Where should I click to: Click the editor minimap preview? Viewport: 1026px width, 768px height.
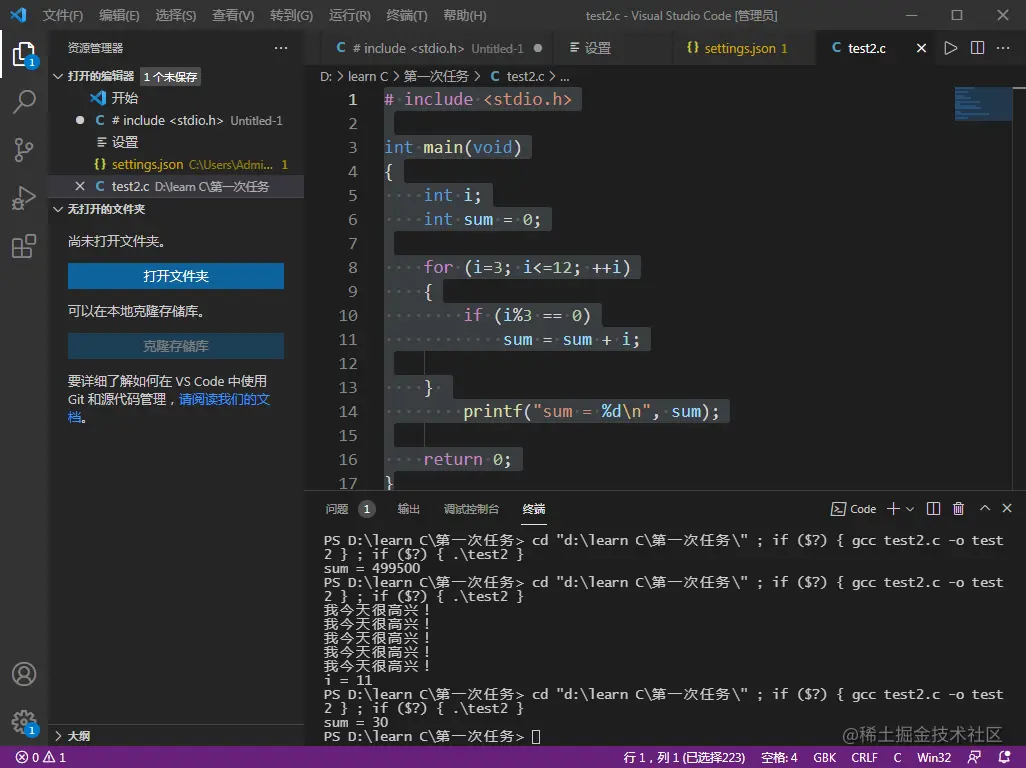coord(983,105)
